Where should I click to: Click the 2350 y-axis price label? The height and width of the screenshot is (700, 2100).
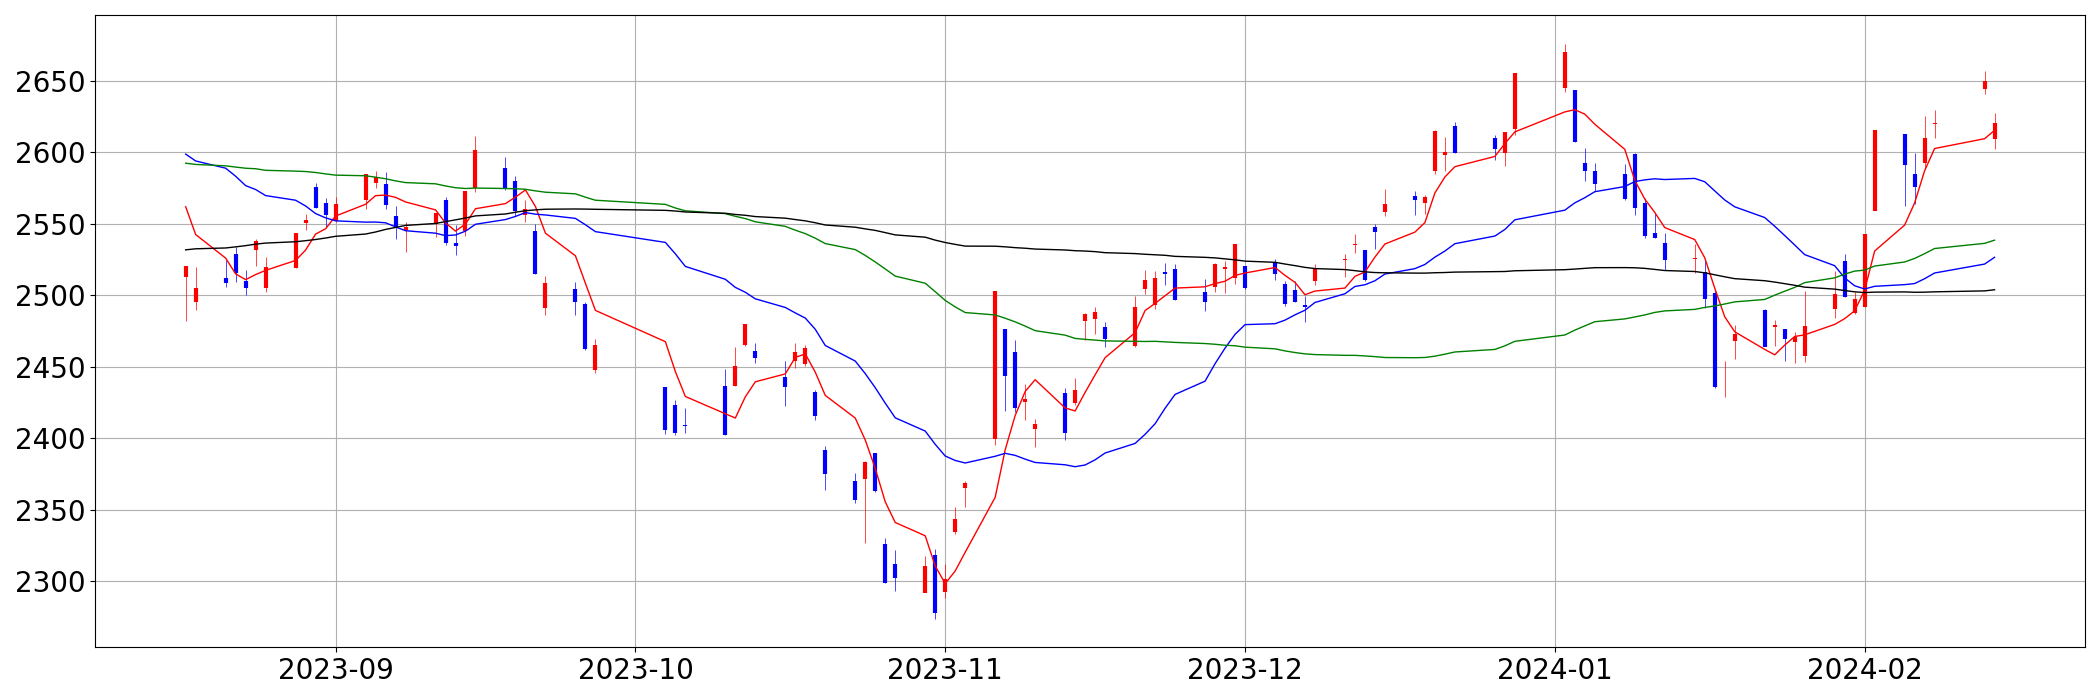click(49, 511)
